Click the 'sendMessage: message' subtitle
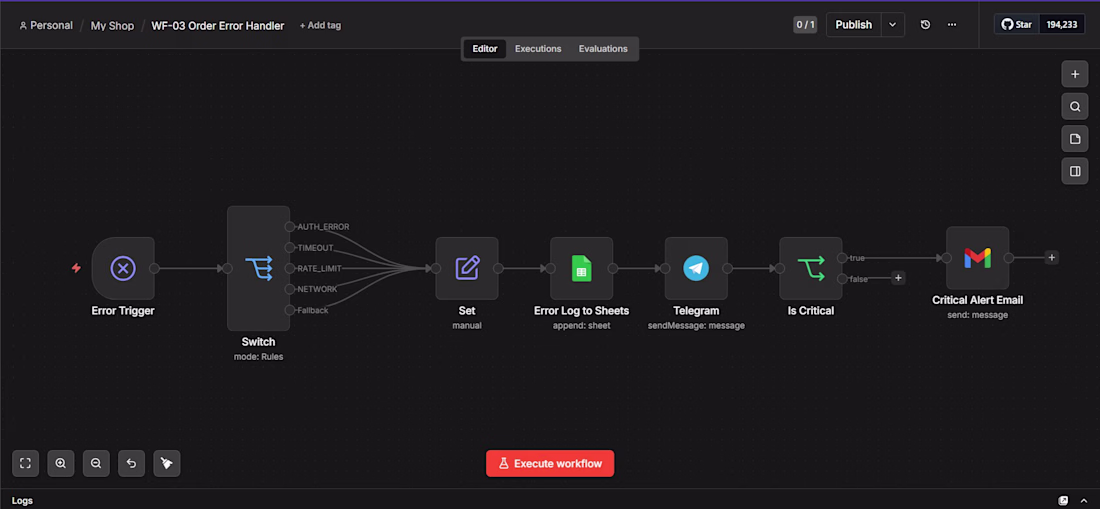Screen dimensions: 1100x509 tap(696, 325)
